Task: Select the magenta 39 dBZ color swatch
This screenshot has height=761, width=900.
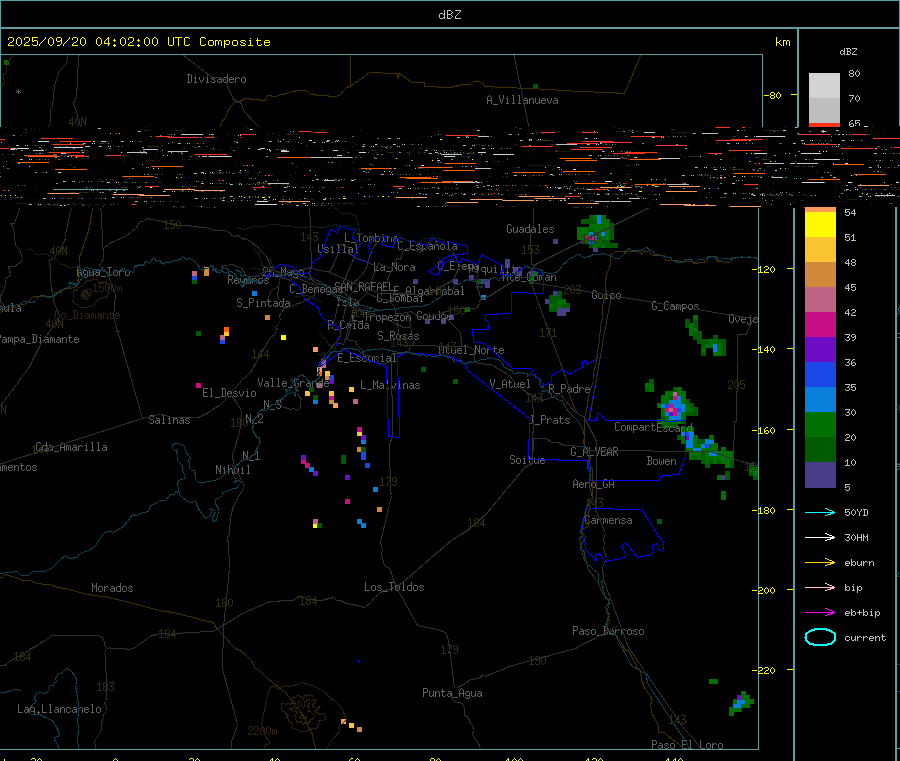Action: (821, 325)
